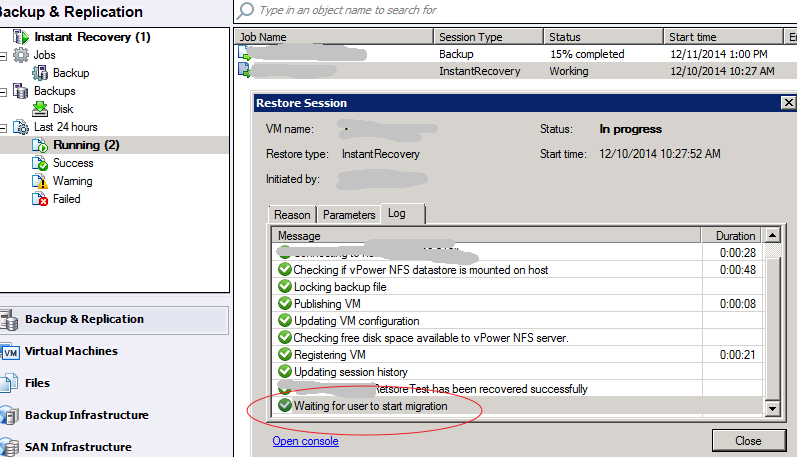797x457 pixels.
Task: Open the Virtual Machines view icon
Action: [x=11, y=352]
